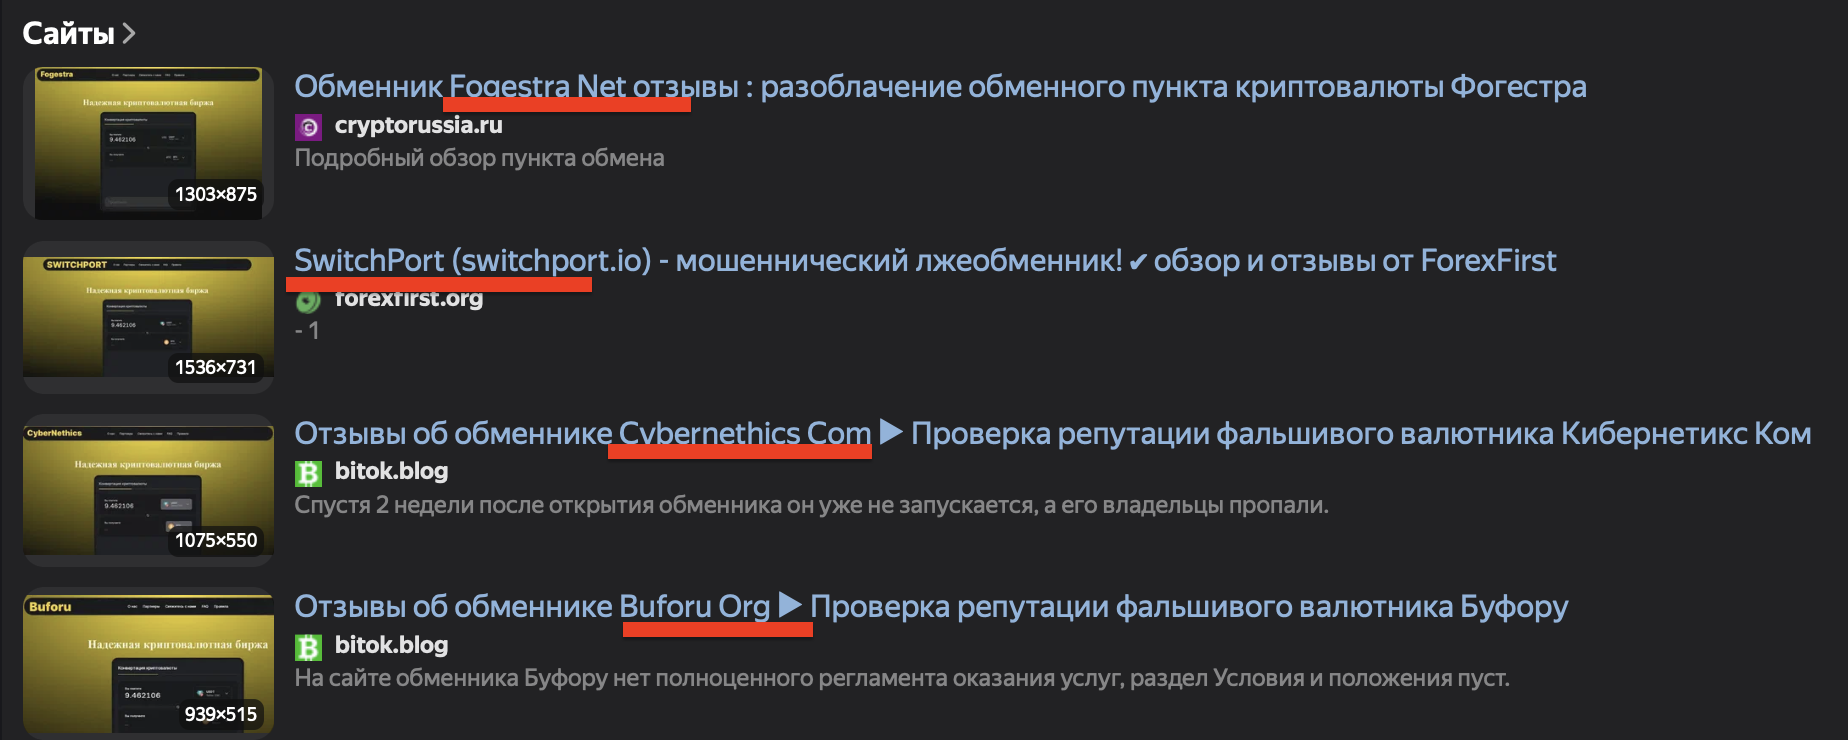1848x740 pixels.
Task: Click the bitok.blog favicon under Buforu result
Action: 308,646
